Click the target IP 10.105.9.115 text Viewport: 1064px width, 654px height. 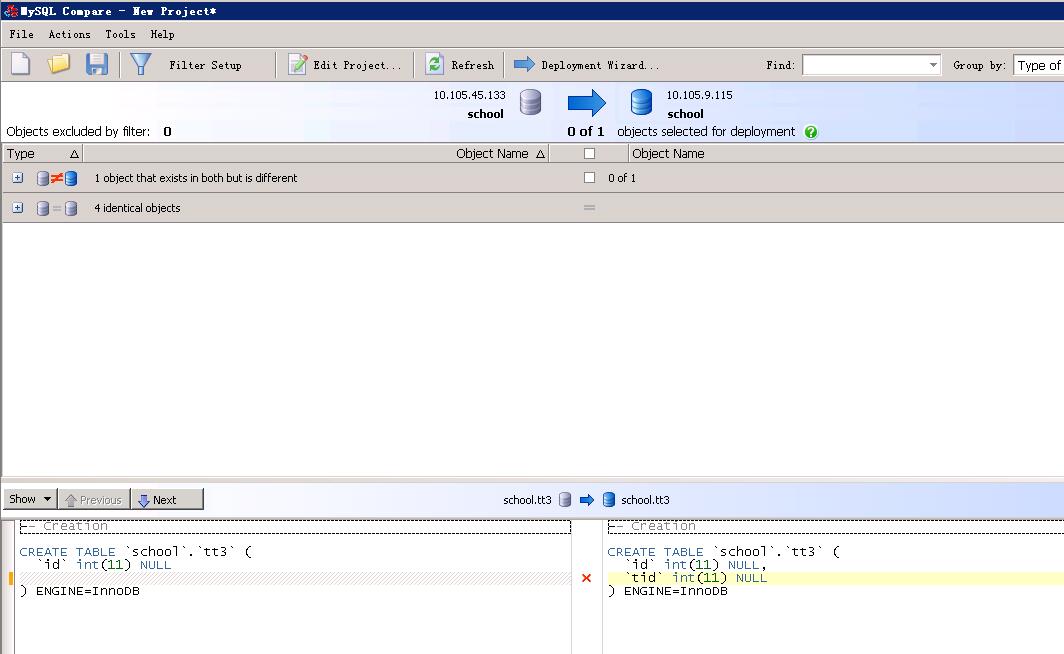point(700,95)
